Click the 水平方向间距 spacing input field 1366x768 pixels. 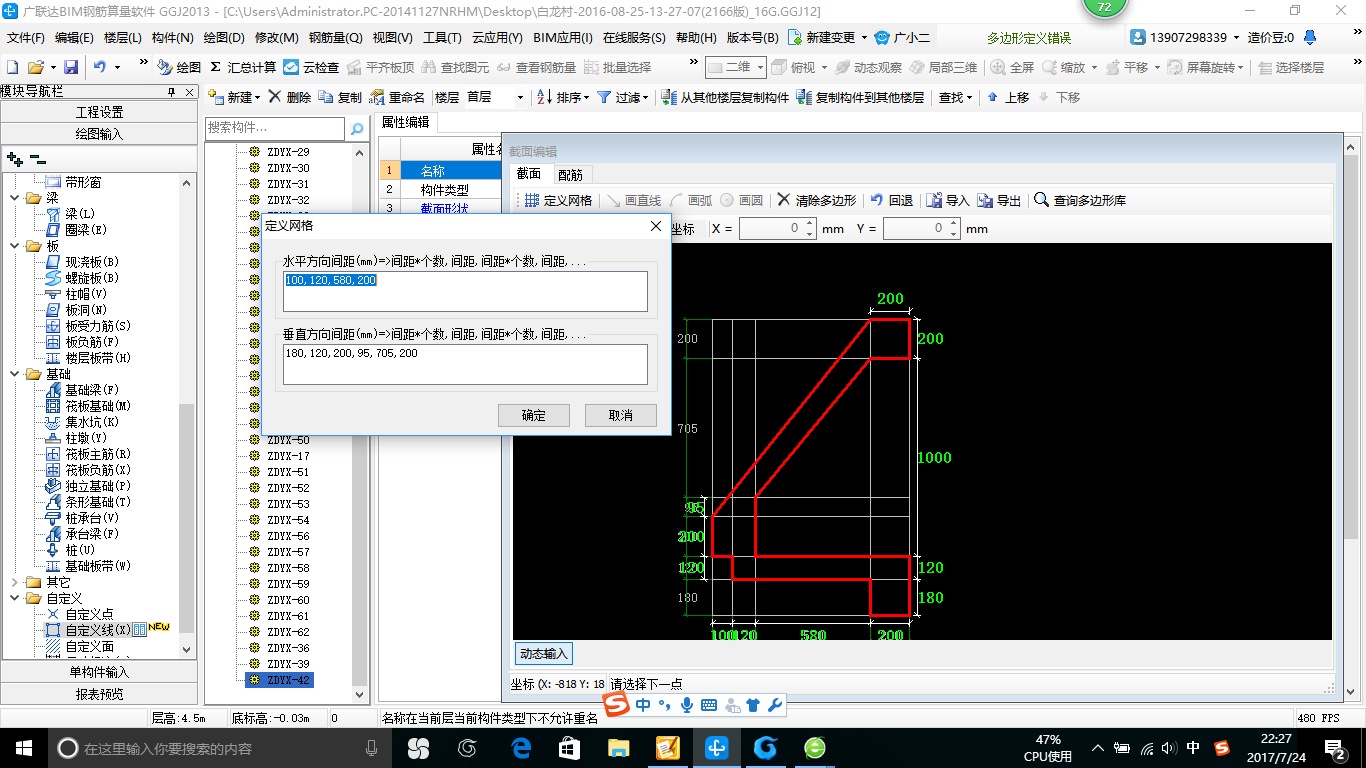[465, 291]
